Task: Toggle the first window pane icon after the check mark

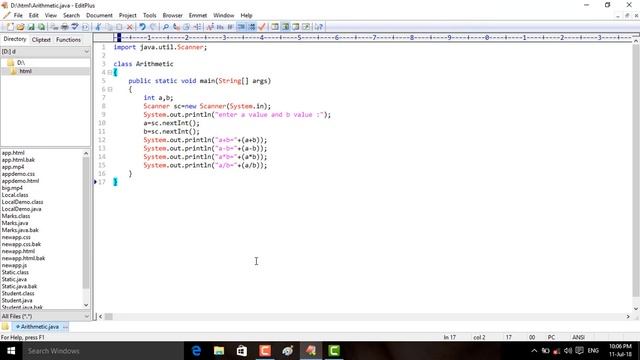Action: tap(275, 27)
